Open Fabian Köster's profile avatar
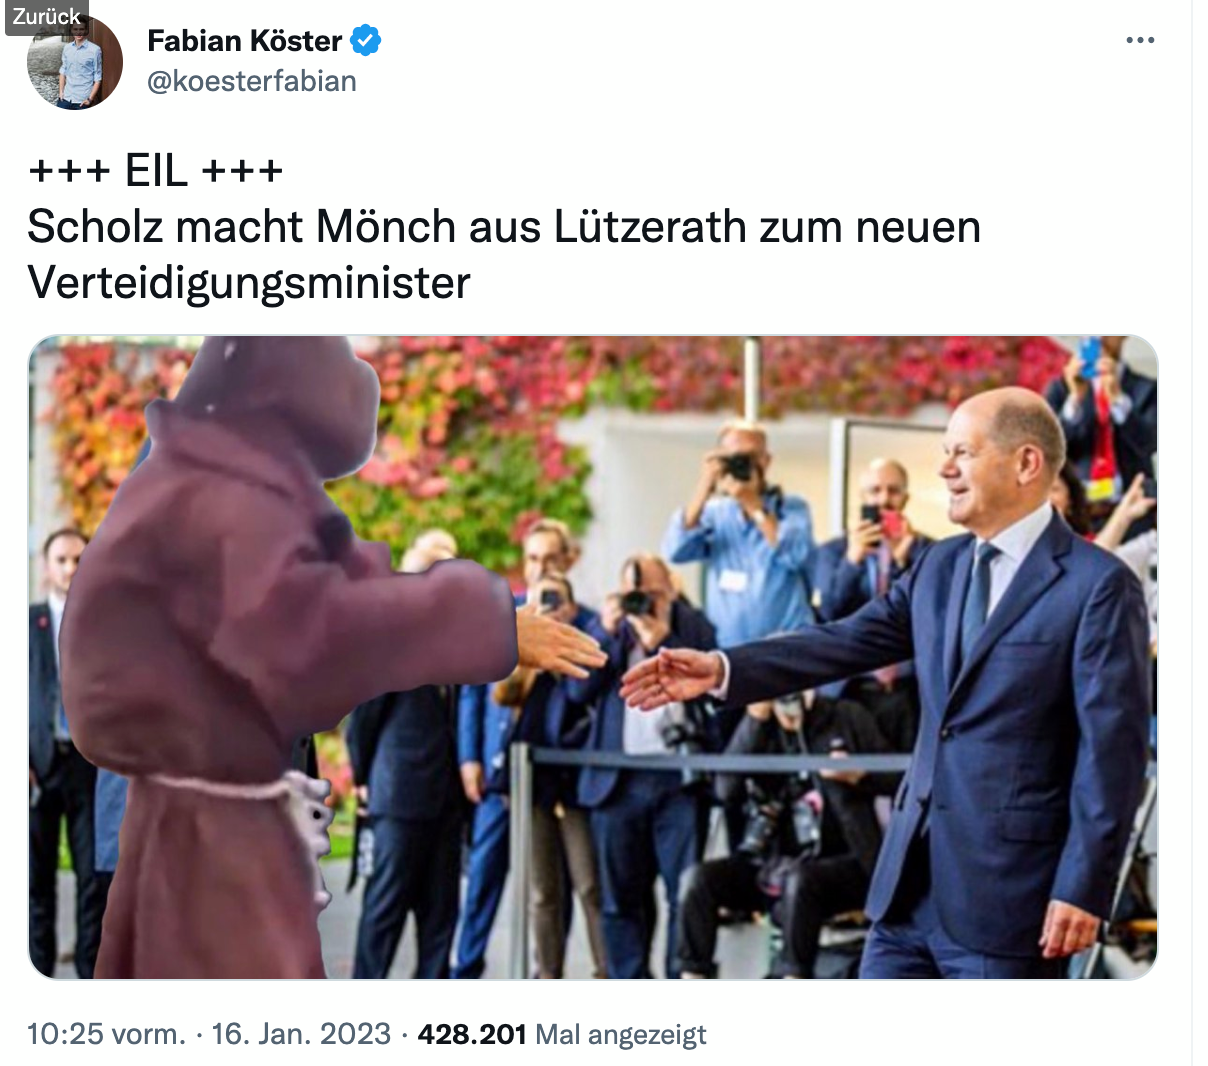1208x1066 pixels. tap(75, 62)
